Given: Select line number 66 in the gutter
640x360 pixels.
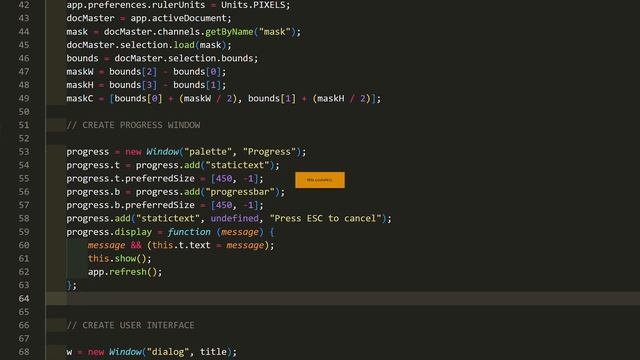Looking at the screenshot, I should click(x=24, y=325).
